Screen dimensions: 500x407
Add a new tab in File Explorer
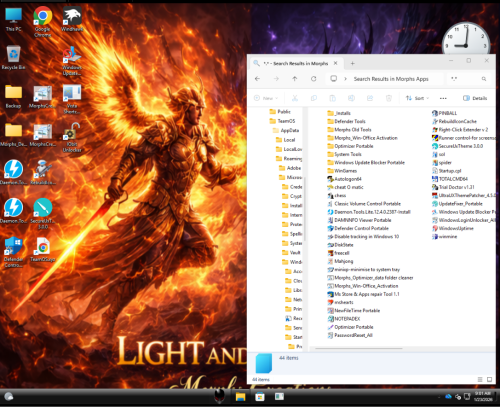tap(352, 63)
